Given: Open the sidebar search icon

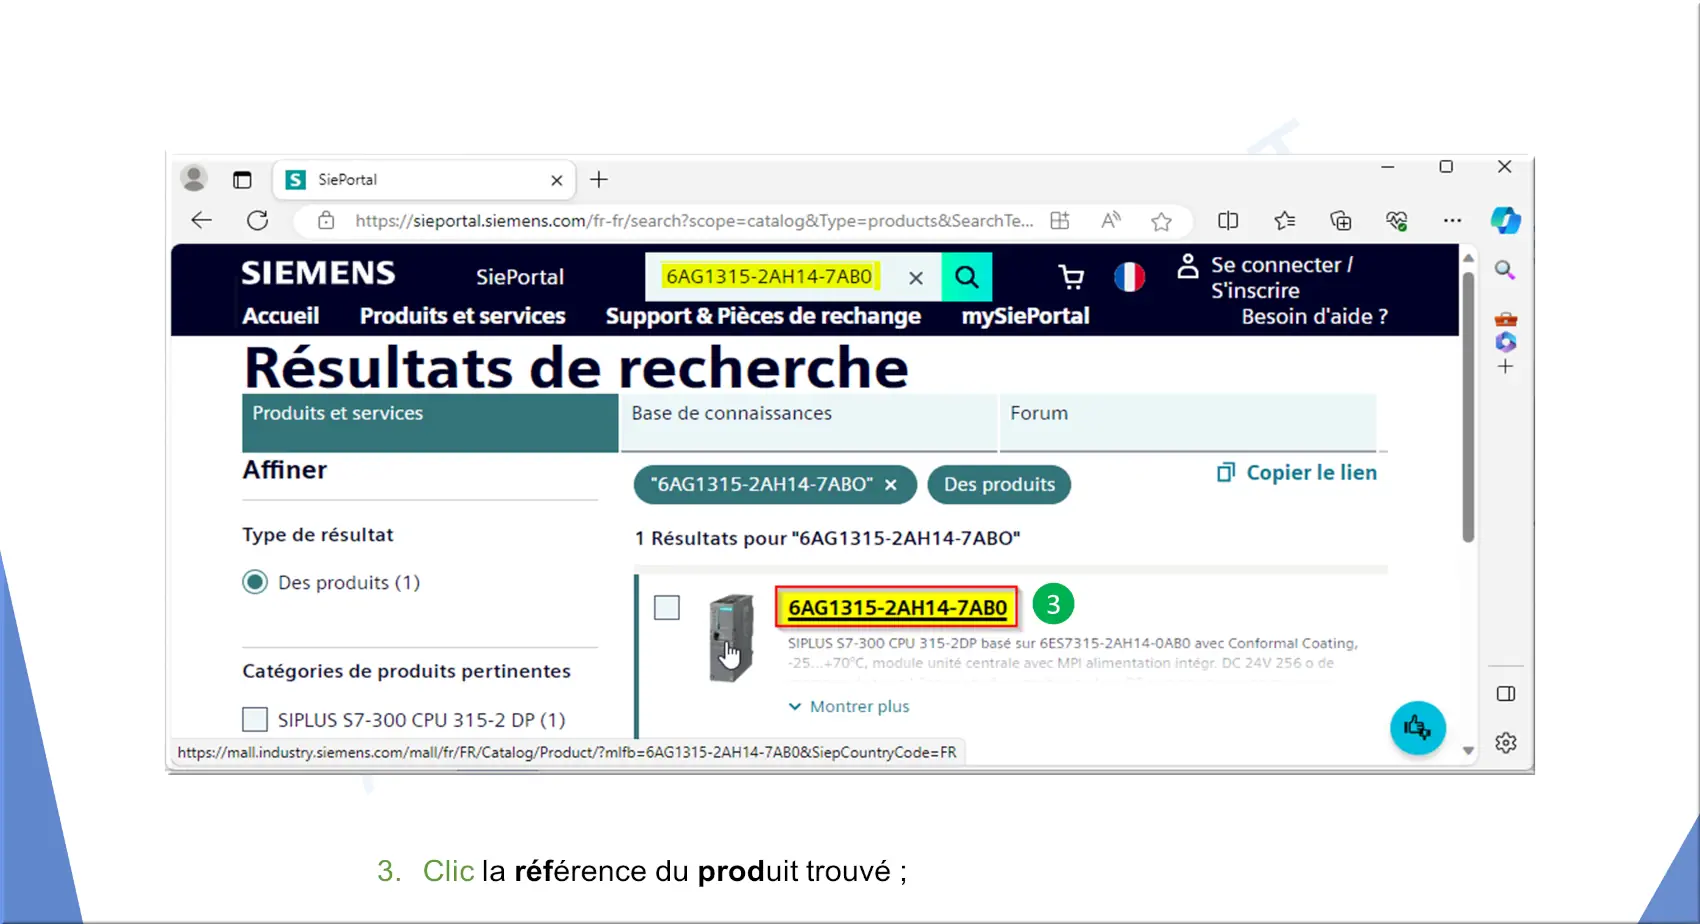Looking at the screenshot, I should (1505, 270).
